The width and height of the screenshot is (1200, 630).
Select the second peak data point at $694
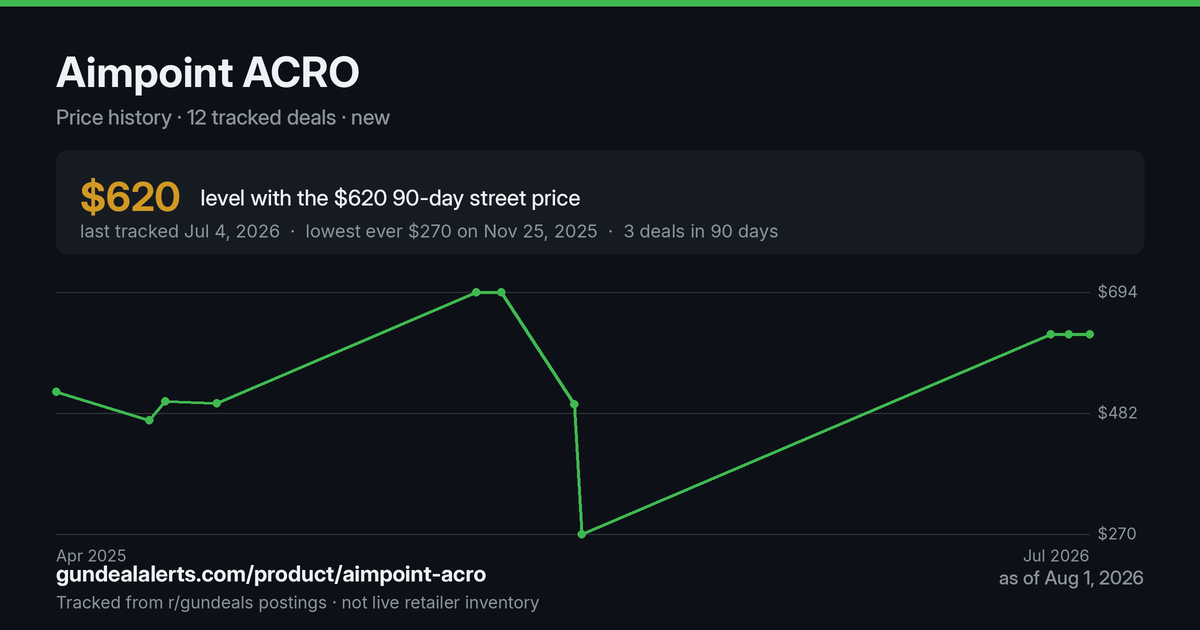pyautogui.click(x=501, y=292)
